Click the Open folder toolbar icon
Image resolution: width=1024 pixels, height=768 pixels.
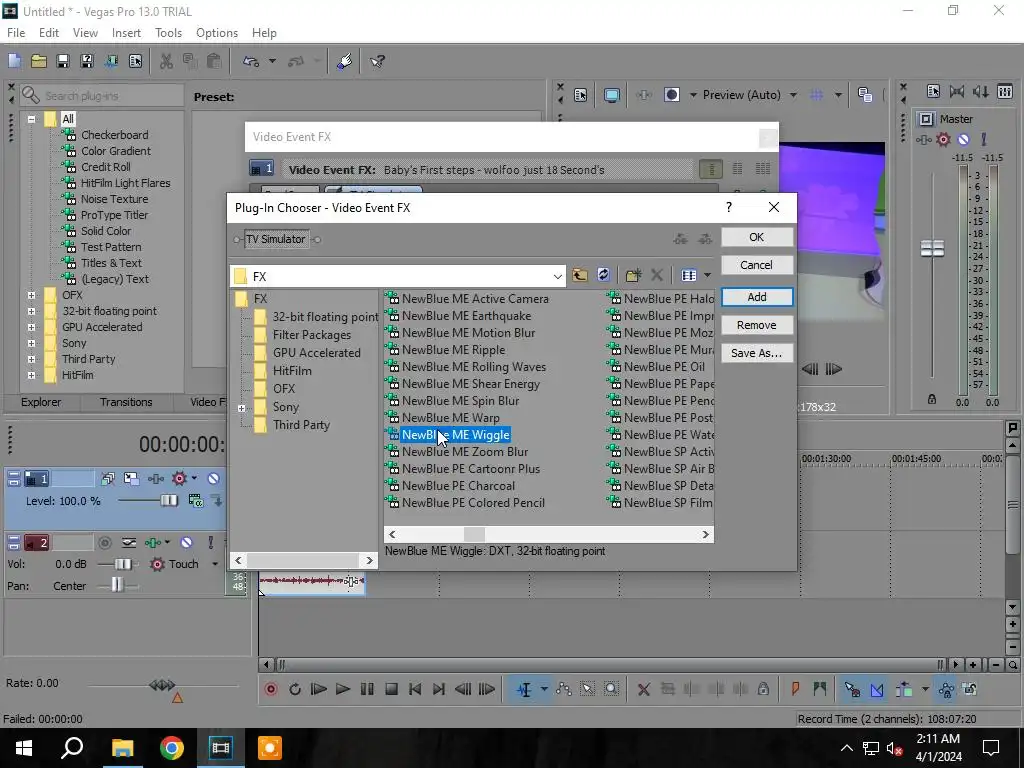coord(39,61)
